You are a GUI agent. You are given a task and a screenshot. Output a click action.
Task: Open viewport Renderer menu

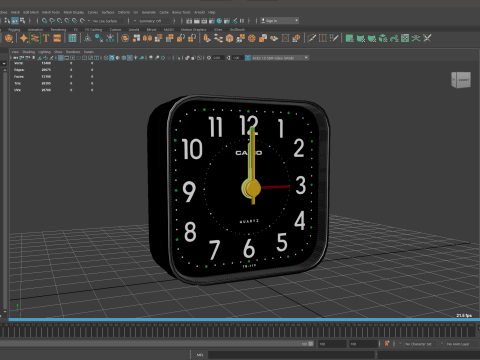[x=73, y=52]
